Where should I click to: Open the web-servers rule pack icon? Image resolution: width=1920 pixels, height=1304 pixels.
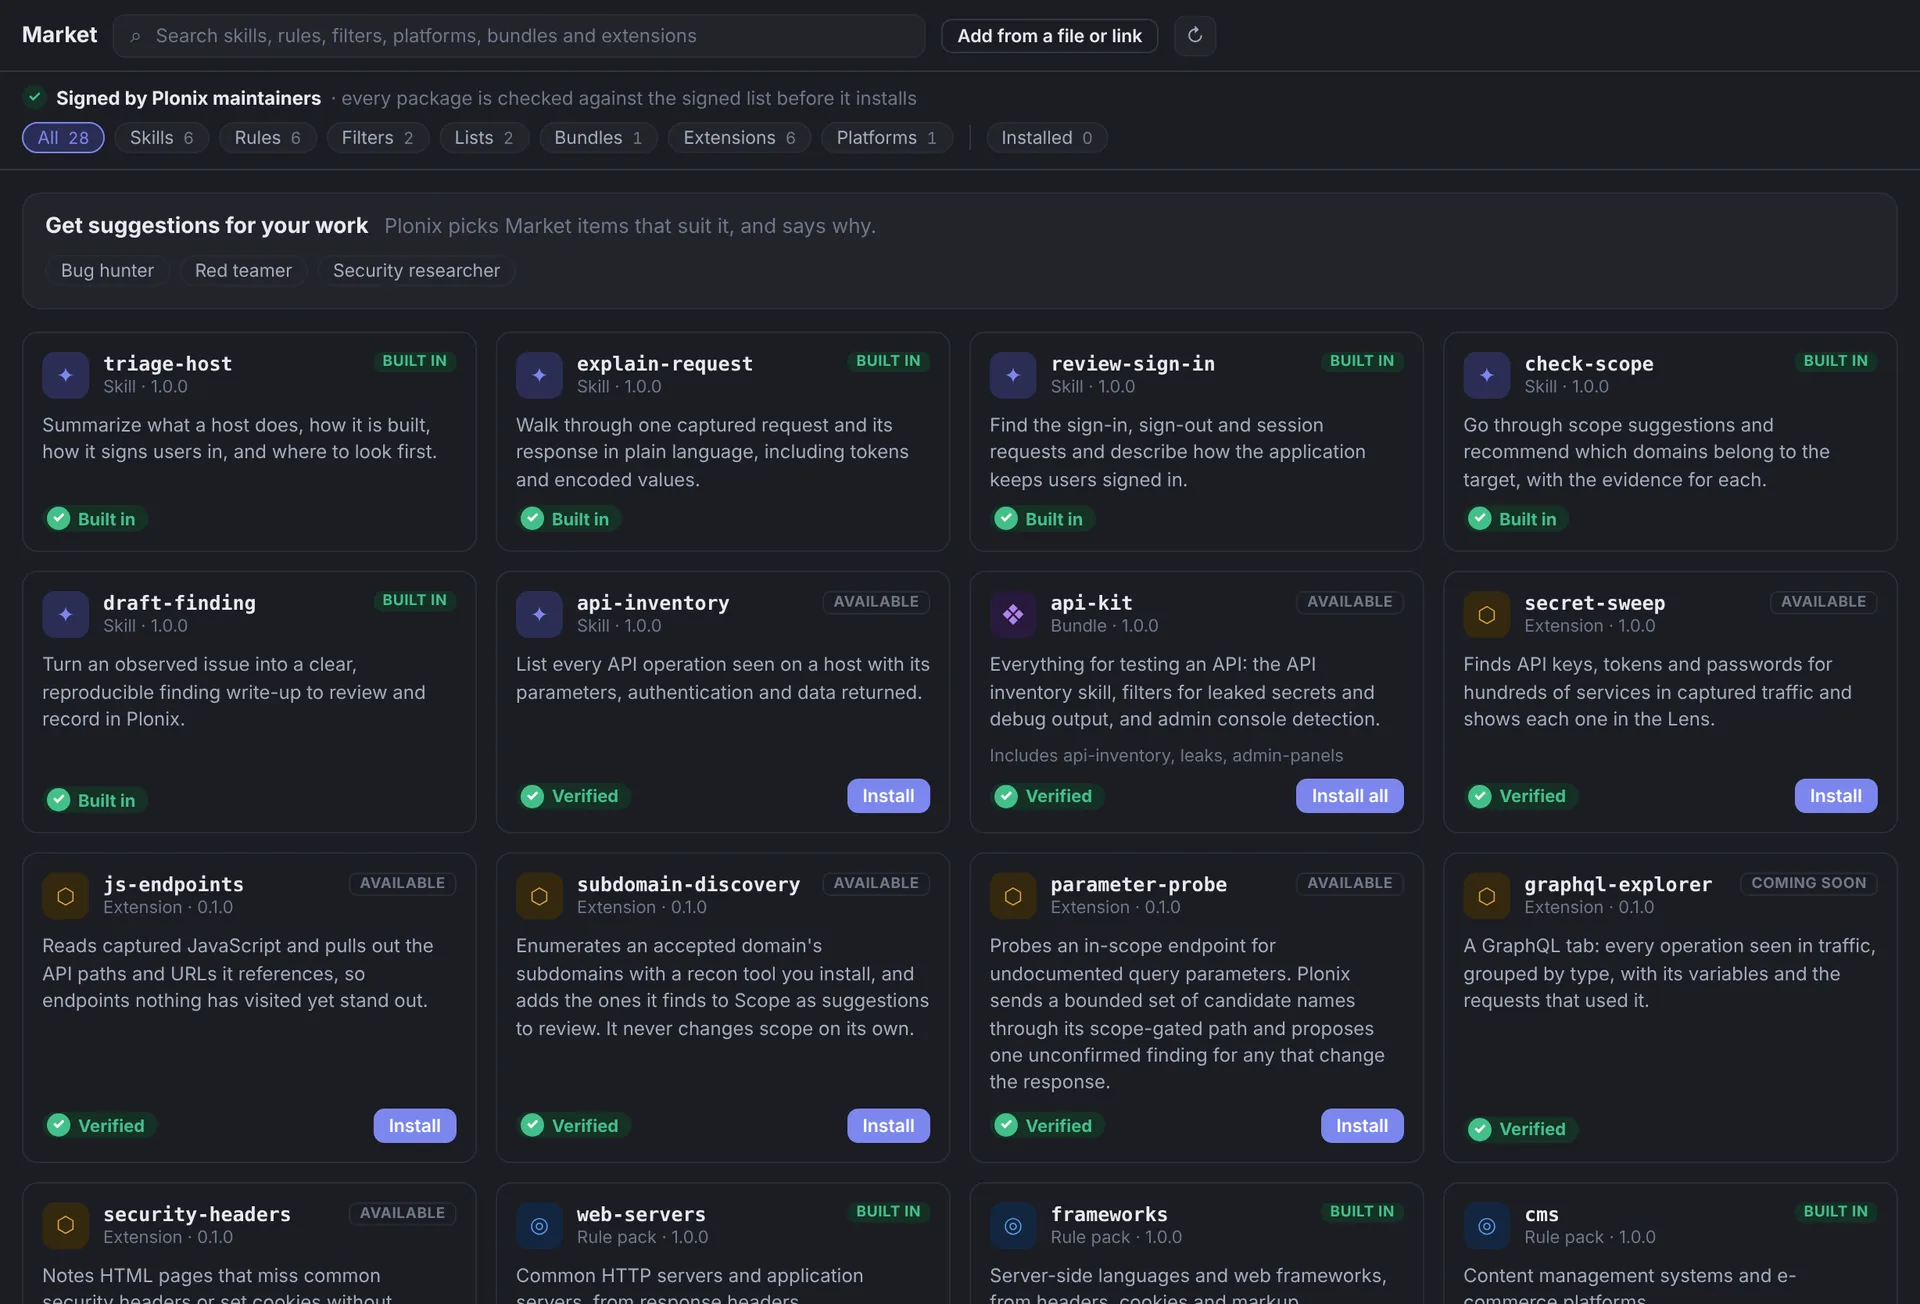pyautogui.click(x=539, y=1226)
